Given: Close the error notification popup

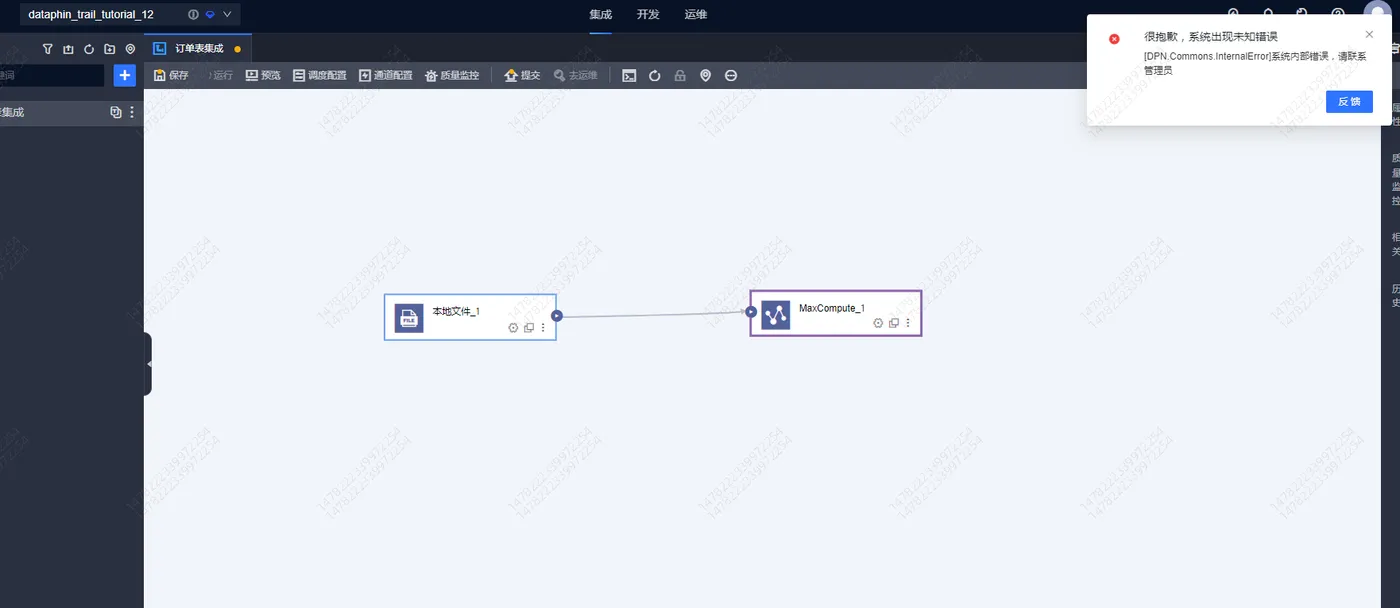Looking at the screenshot, I should pyautogui.click(x=1369, y=34).
